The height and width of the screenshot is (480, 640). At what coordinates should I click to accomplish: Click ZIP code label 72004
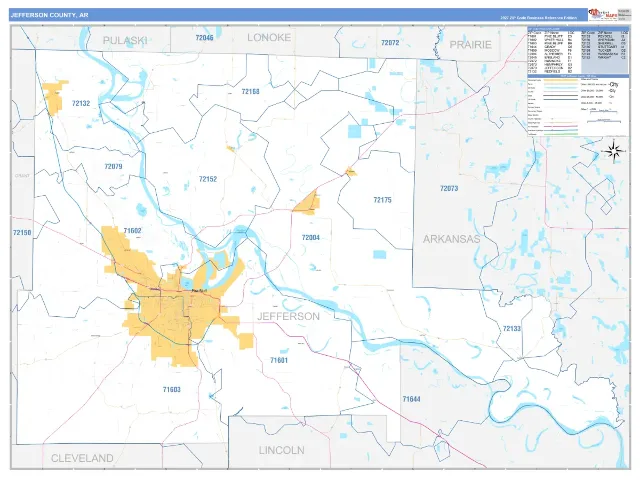(311, 237)
